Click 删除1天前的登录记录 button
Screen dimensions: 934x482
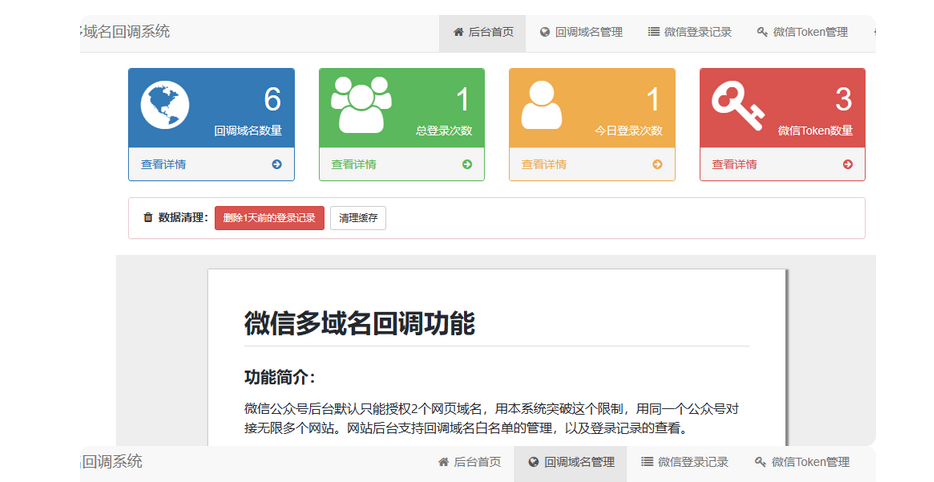click(x=269, y=218)
